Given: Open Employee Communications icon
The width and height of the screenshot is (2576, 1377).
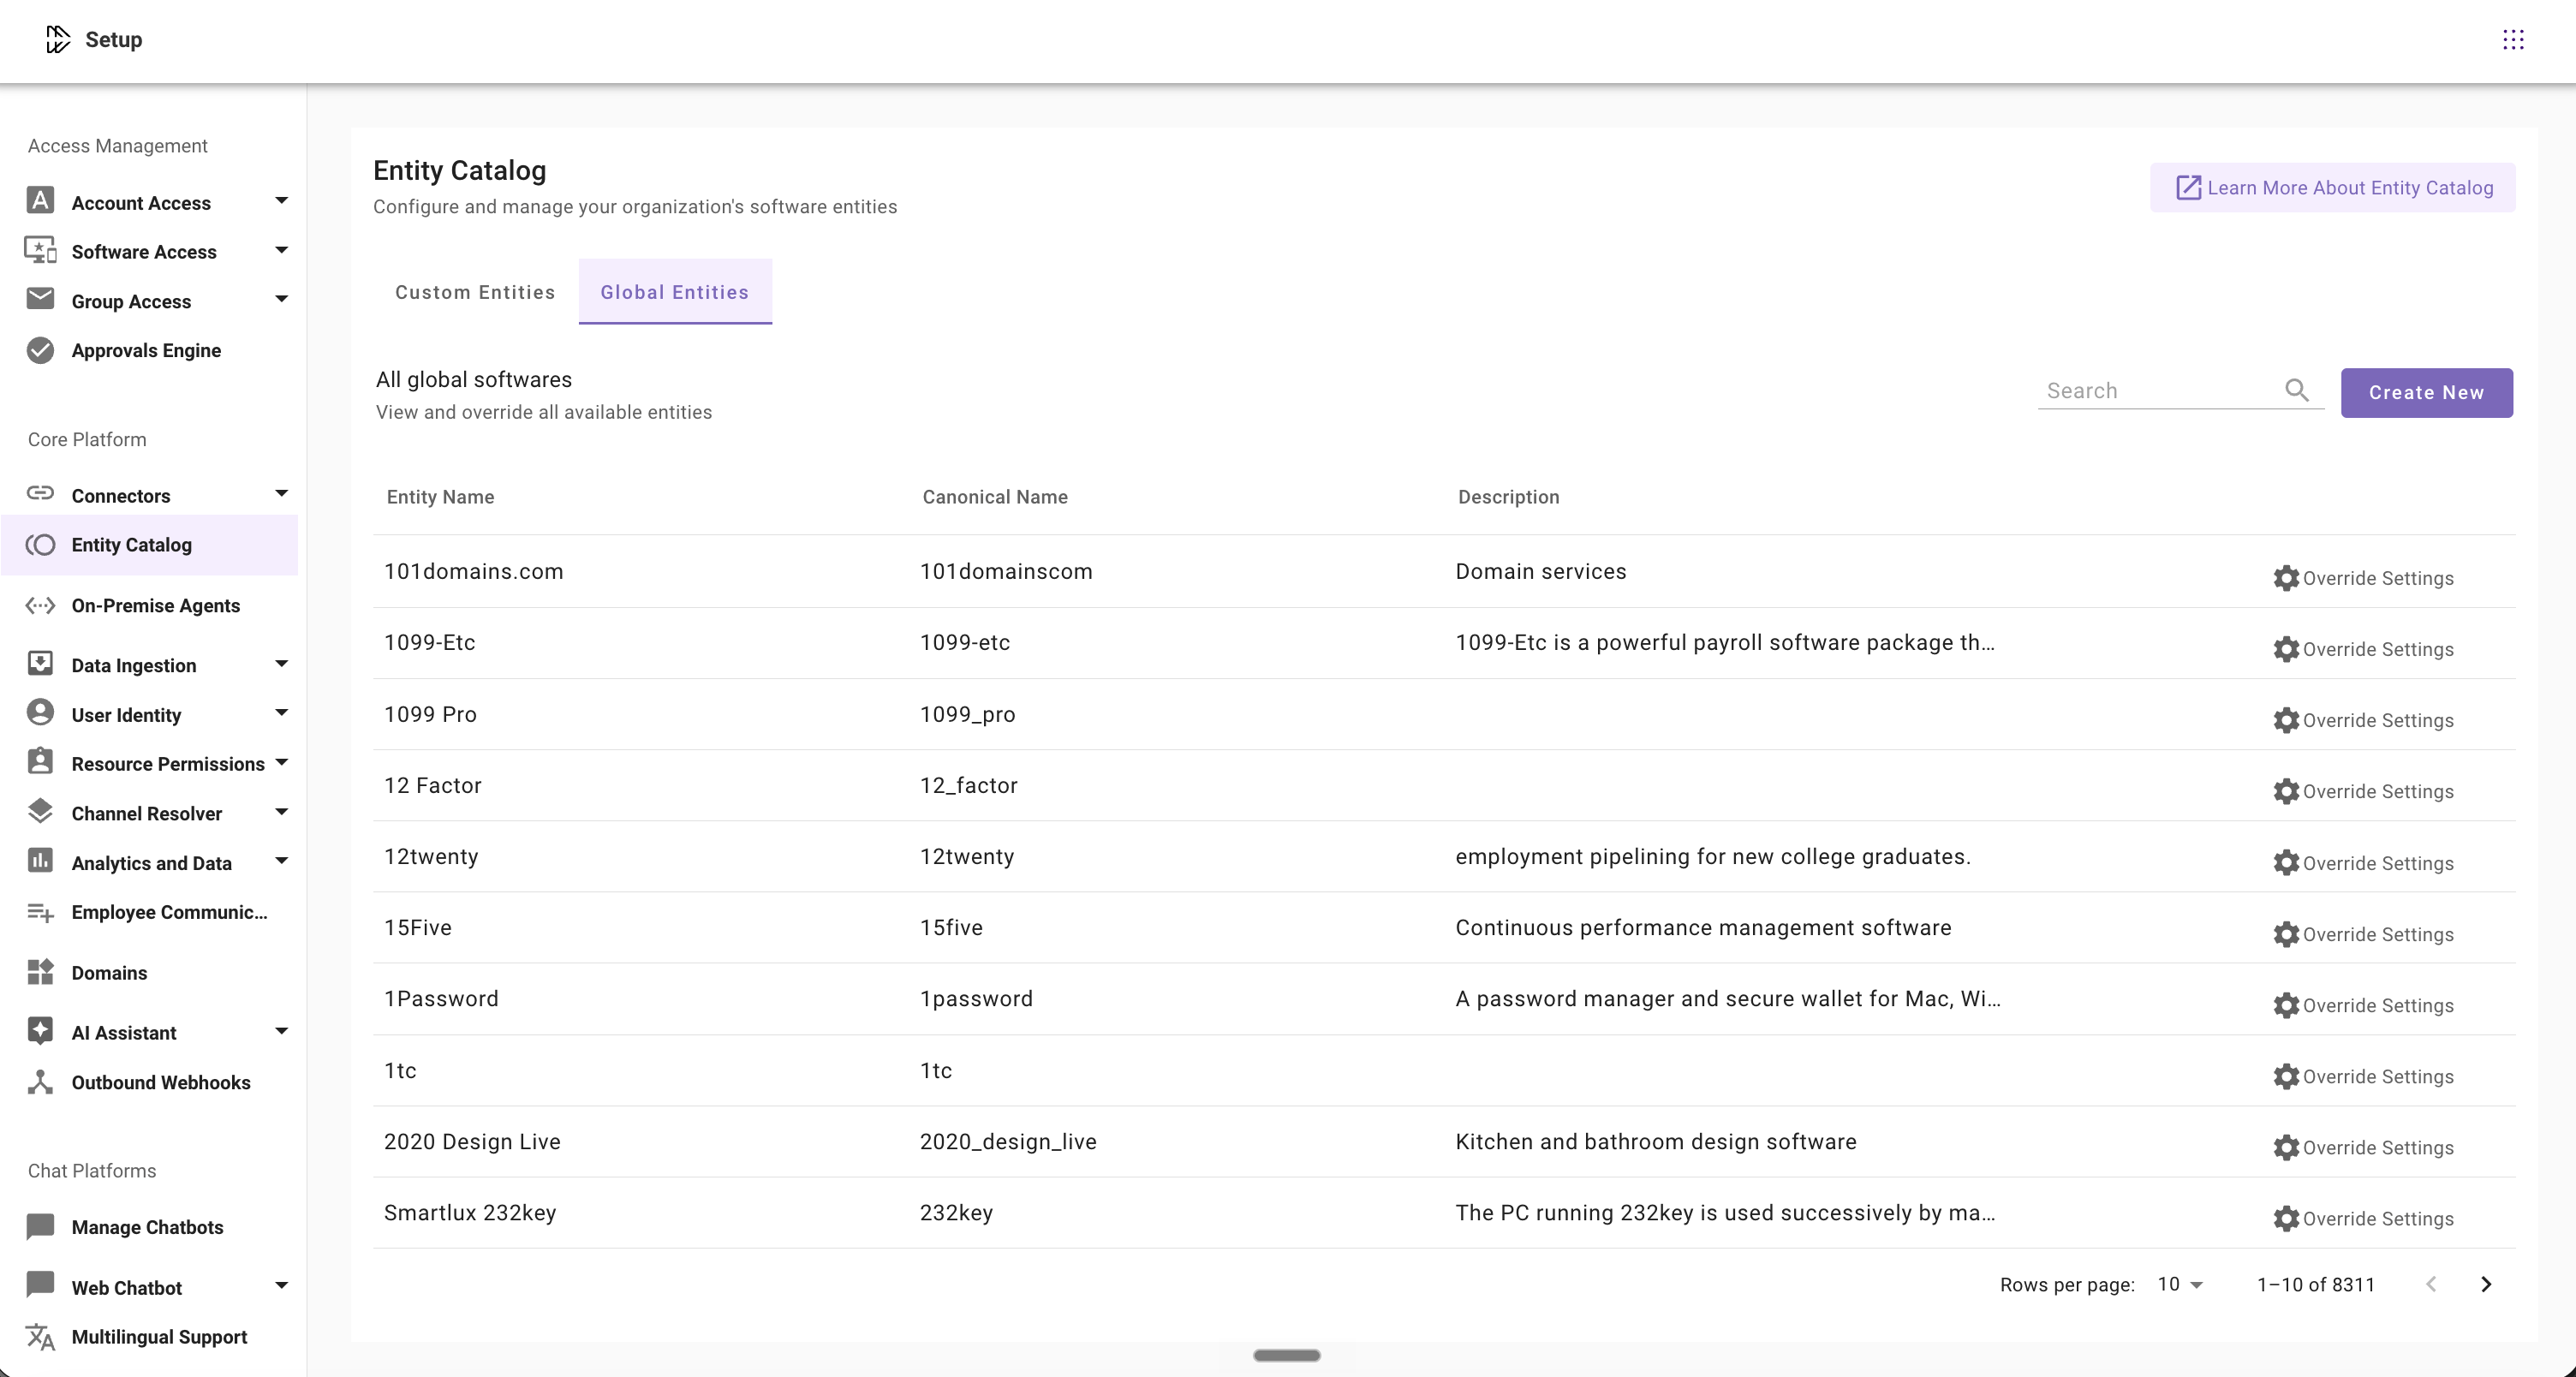Looking at the screenshot, I should (x=40, y=912).
